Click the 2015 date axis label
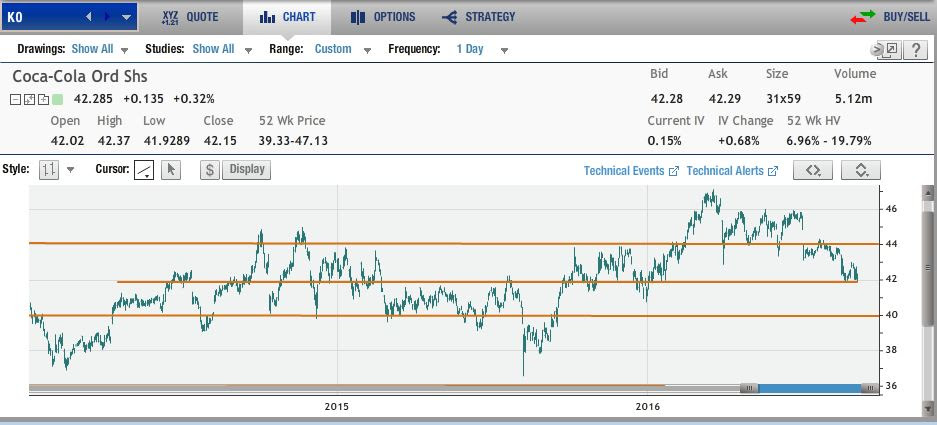 pyautogui.click(x=336, y=406)
